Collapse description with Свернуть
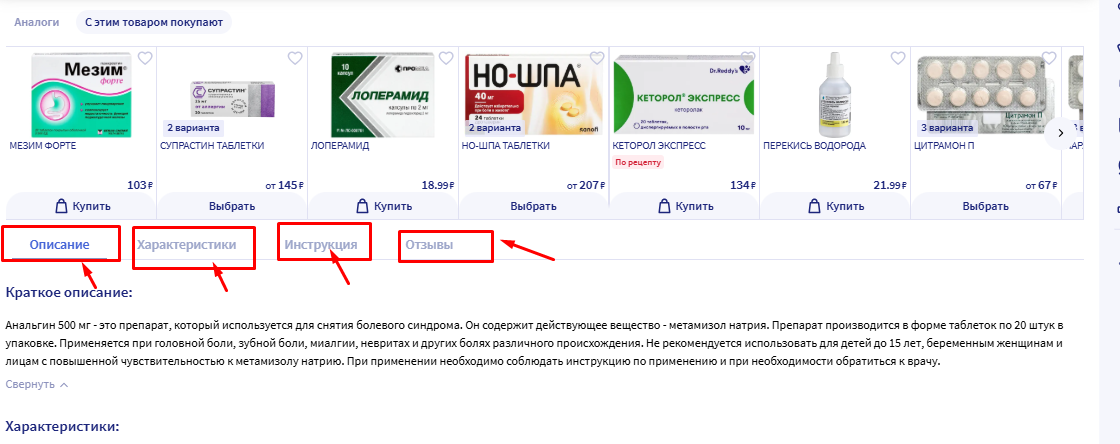The width and height of the screenshot is (1120, 444). (37, 384)
